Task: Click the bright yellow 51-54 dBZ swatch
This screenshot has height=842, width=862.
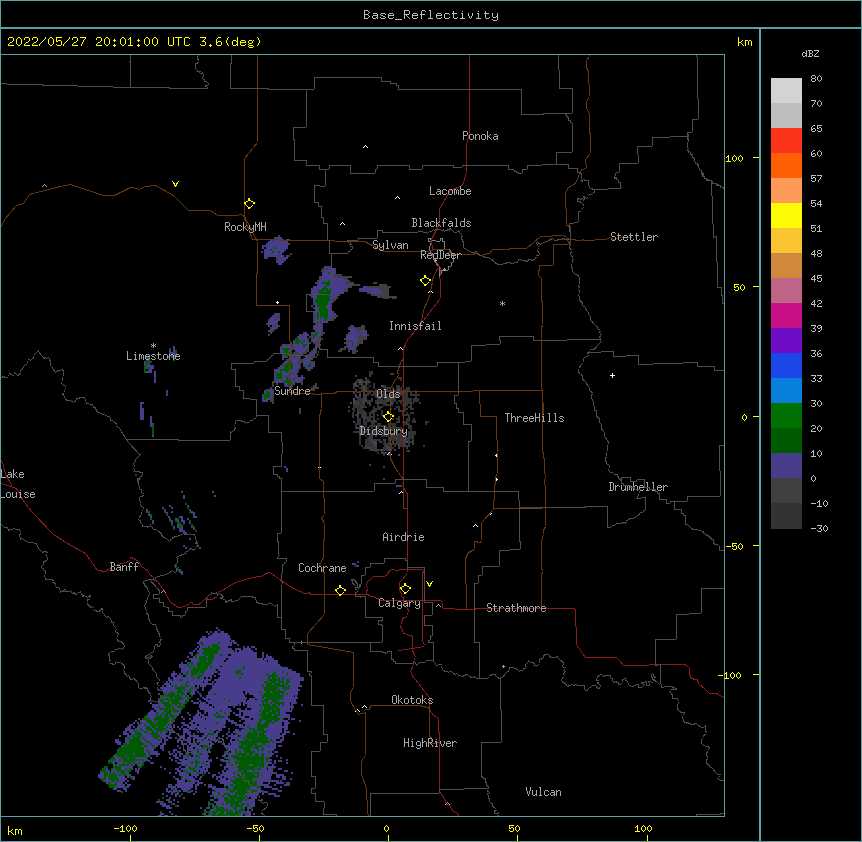Action: click(x=786, y=215)
